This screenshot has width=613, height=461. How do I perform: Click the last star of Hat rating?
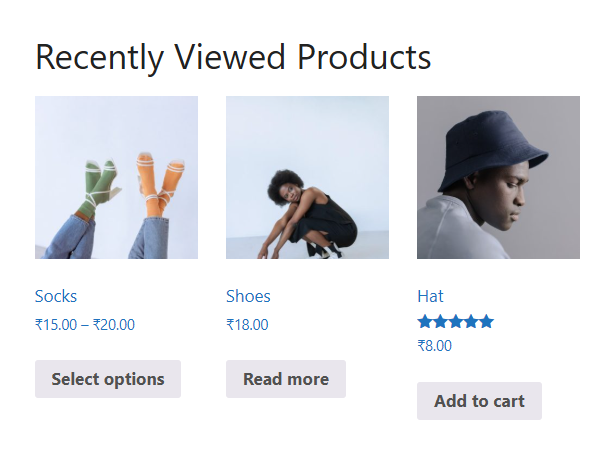point(486,322)
